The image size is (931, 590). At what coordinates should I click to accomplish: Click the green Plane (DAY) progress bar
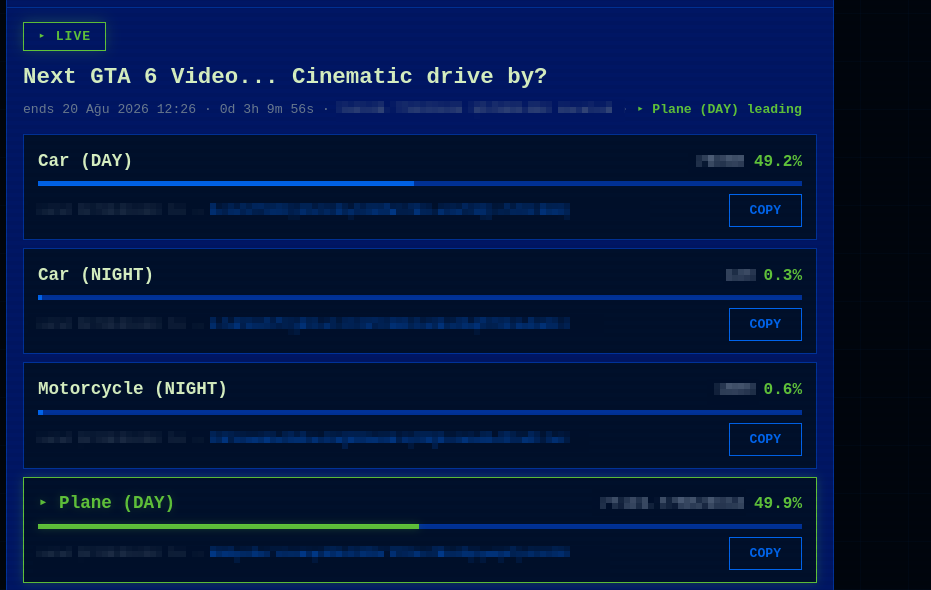[420, 526]
